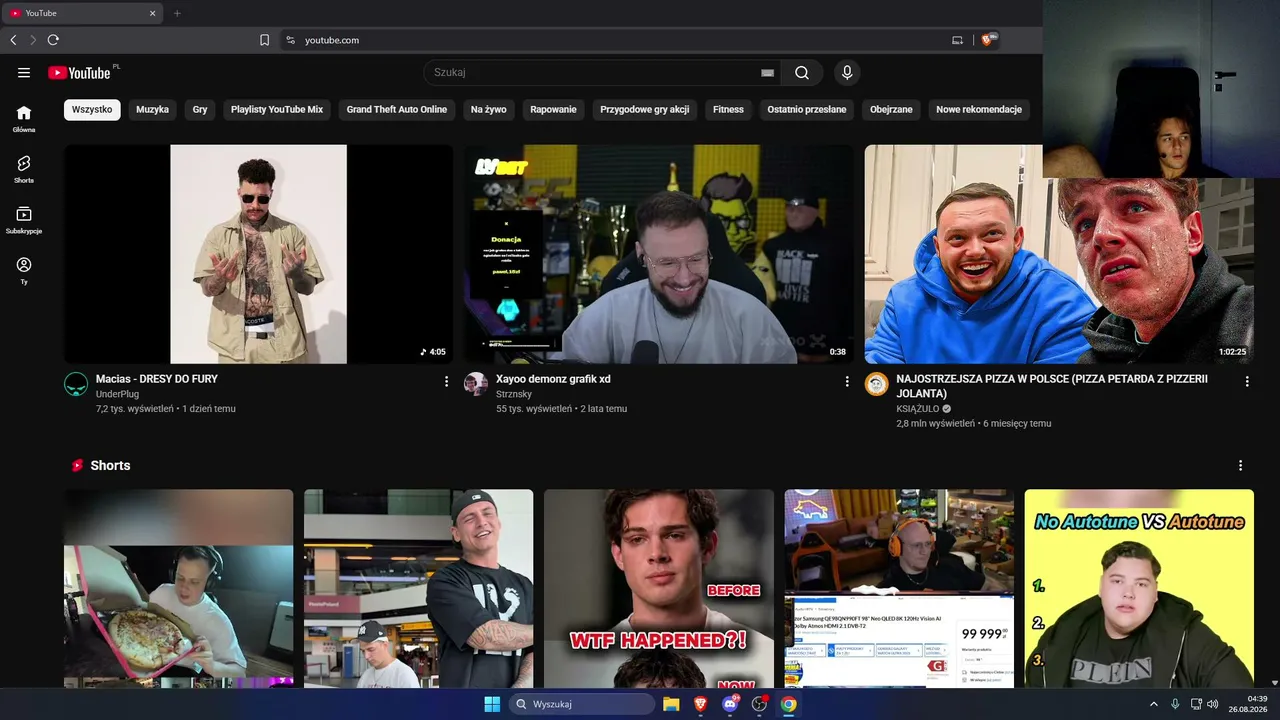Click the Windows Wyszukaj taskbar search box

(x=582, y=704)
